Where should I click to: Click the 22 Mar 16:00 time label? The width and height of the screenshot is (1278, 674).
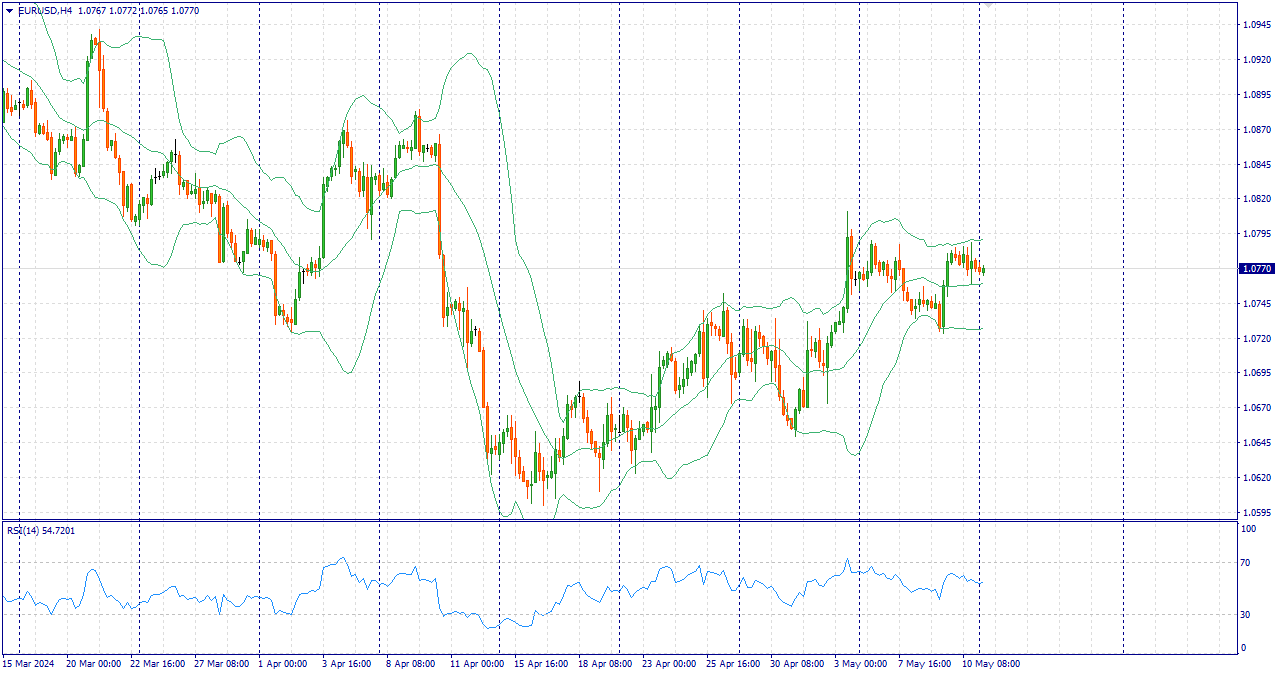point(157,663)
